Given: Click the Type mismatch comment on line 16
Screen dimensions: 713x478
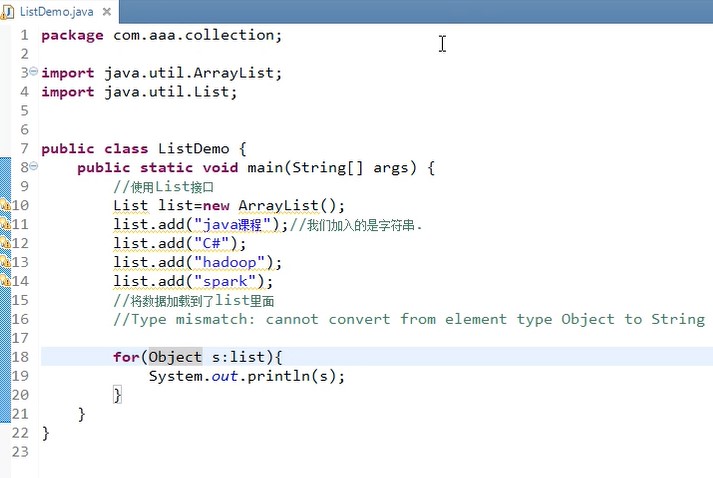Looking at the screenshot, I should pos(409,319).
